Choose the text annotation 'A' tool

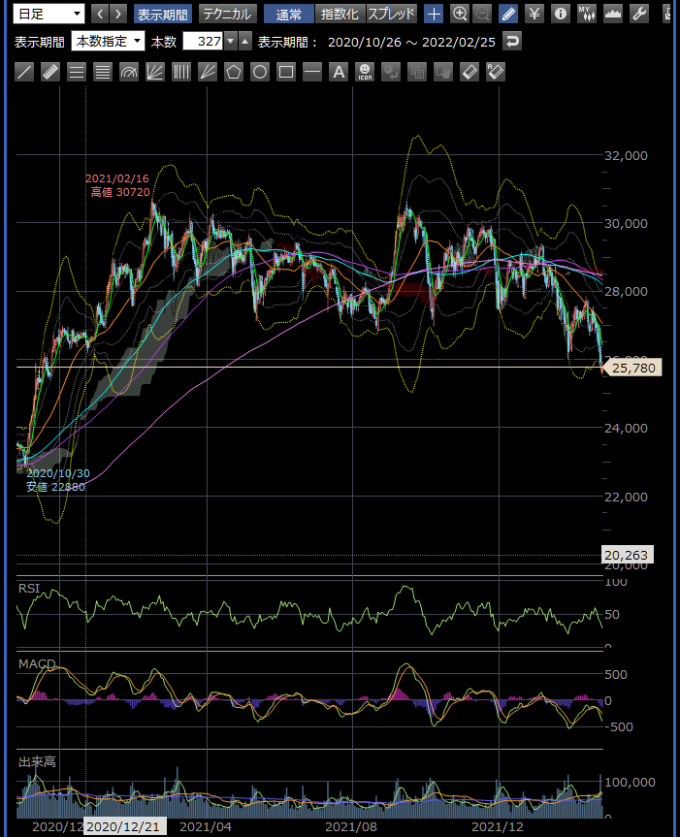point(338,72)
